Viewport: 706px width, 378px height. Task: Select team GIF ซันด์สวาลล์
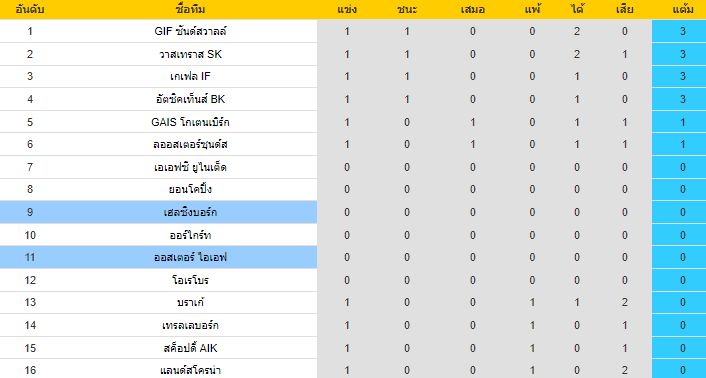pyautogui.click(x=190, y=31)
